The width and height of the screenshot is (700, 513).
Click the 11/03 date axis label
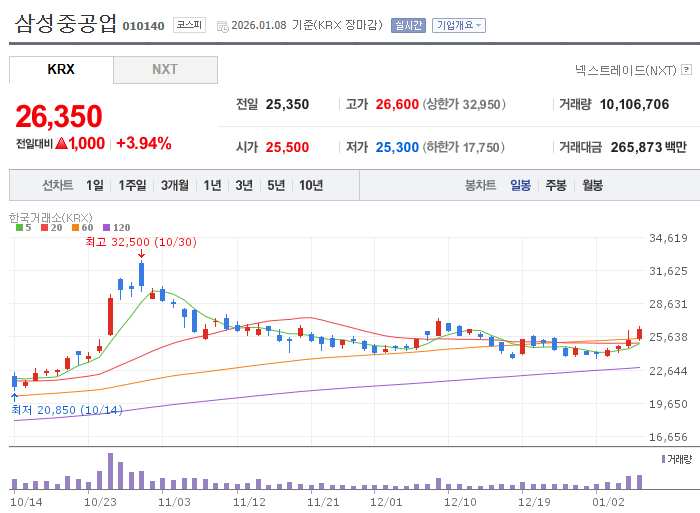[x=174, y=502]
